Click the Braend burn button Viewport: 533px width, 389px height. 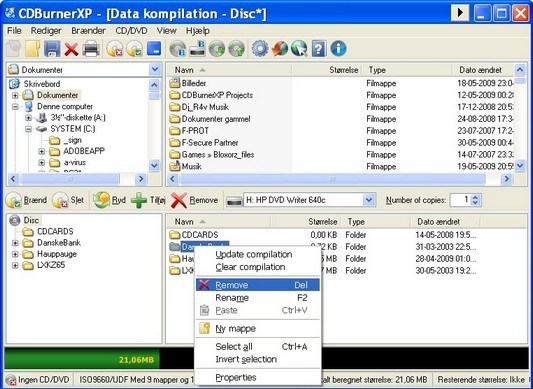pyautogui.click(x=26, y=200)
